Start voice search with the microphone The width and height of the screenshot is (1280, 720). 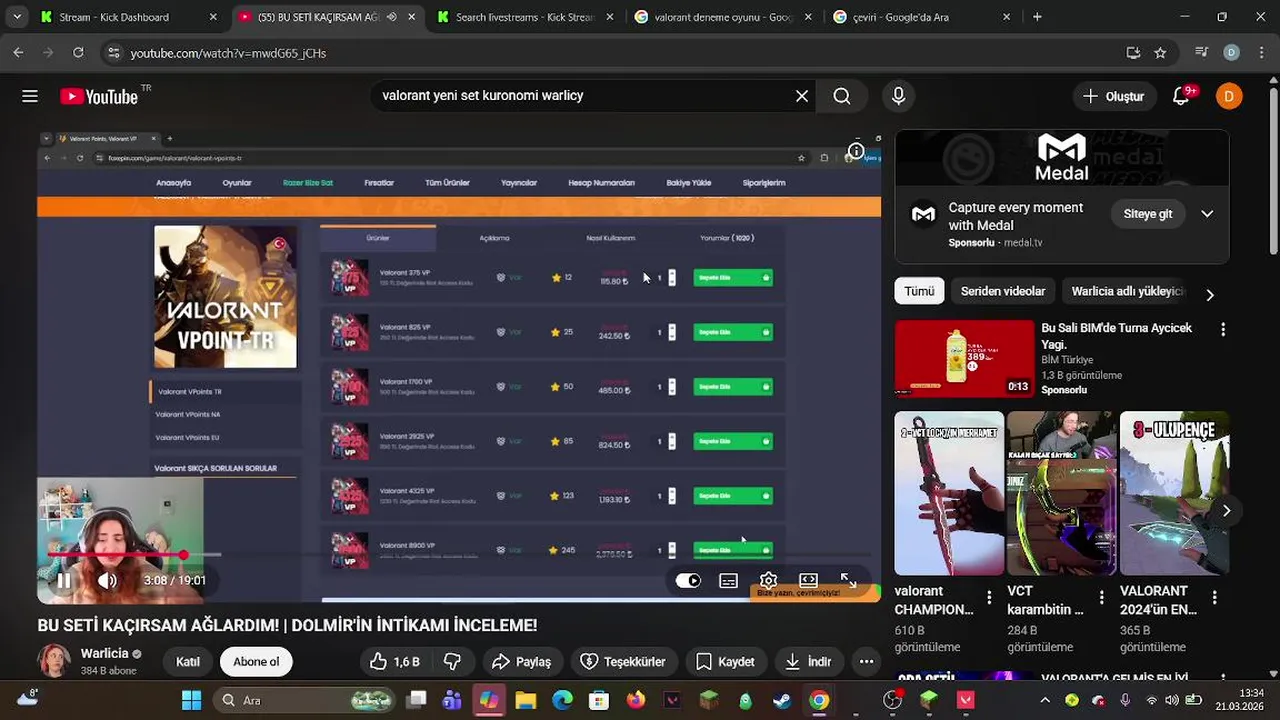coord(898,96)
